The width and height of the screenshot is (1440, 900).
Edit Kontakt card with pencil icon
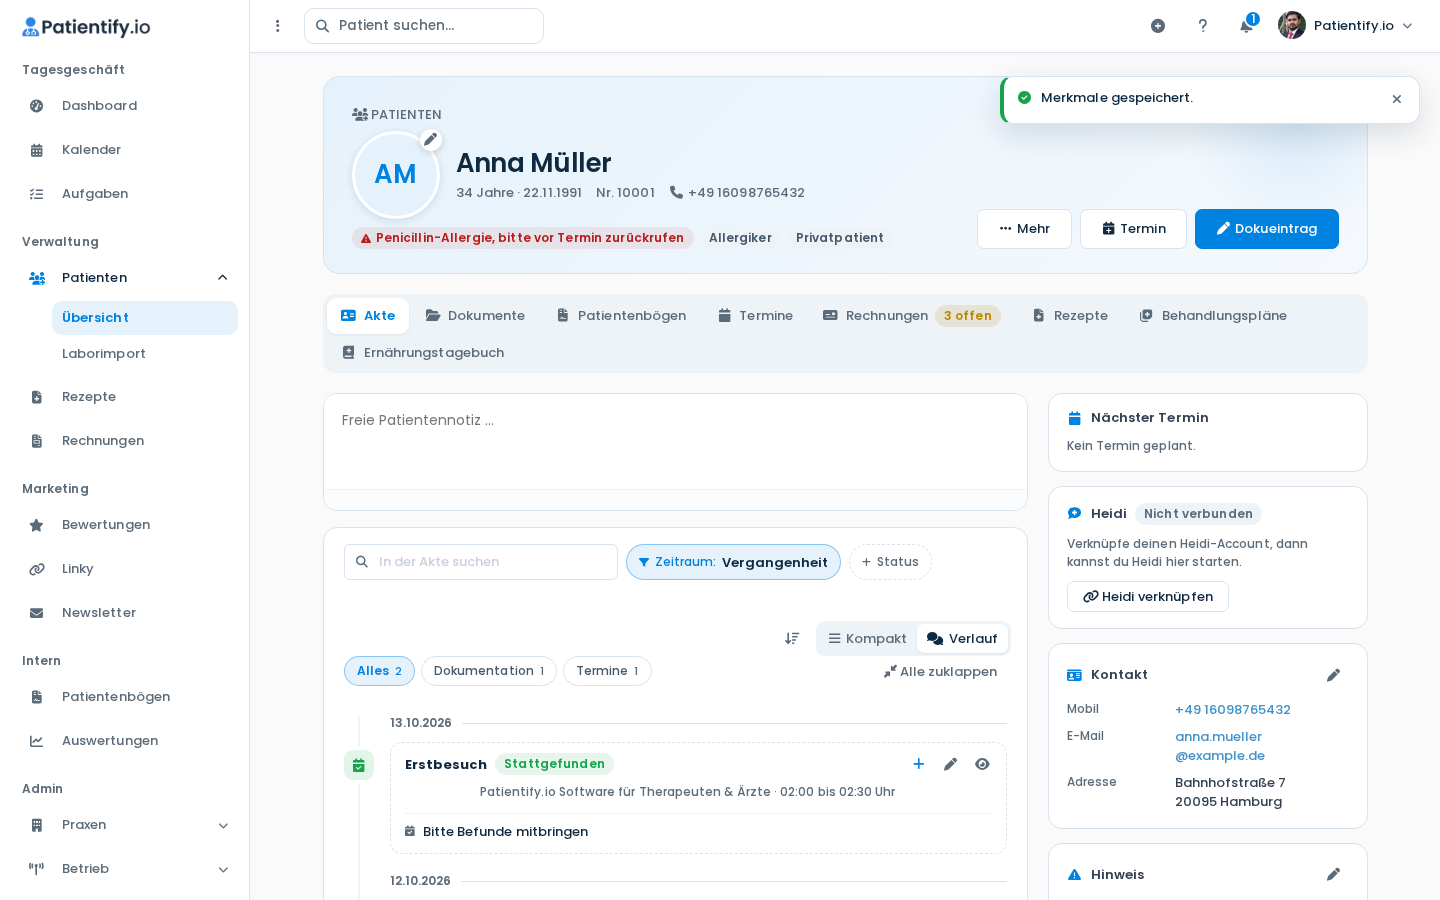(x=1333, y=675)
